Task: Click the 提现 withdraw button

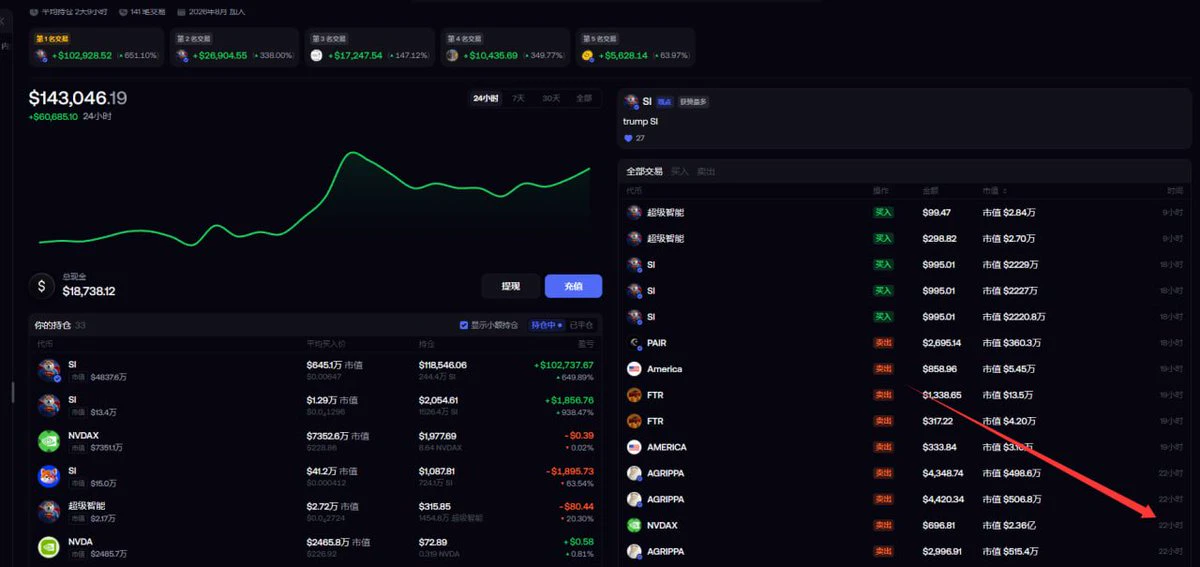Action: pos(510,286)
